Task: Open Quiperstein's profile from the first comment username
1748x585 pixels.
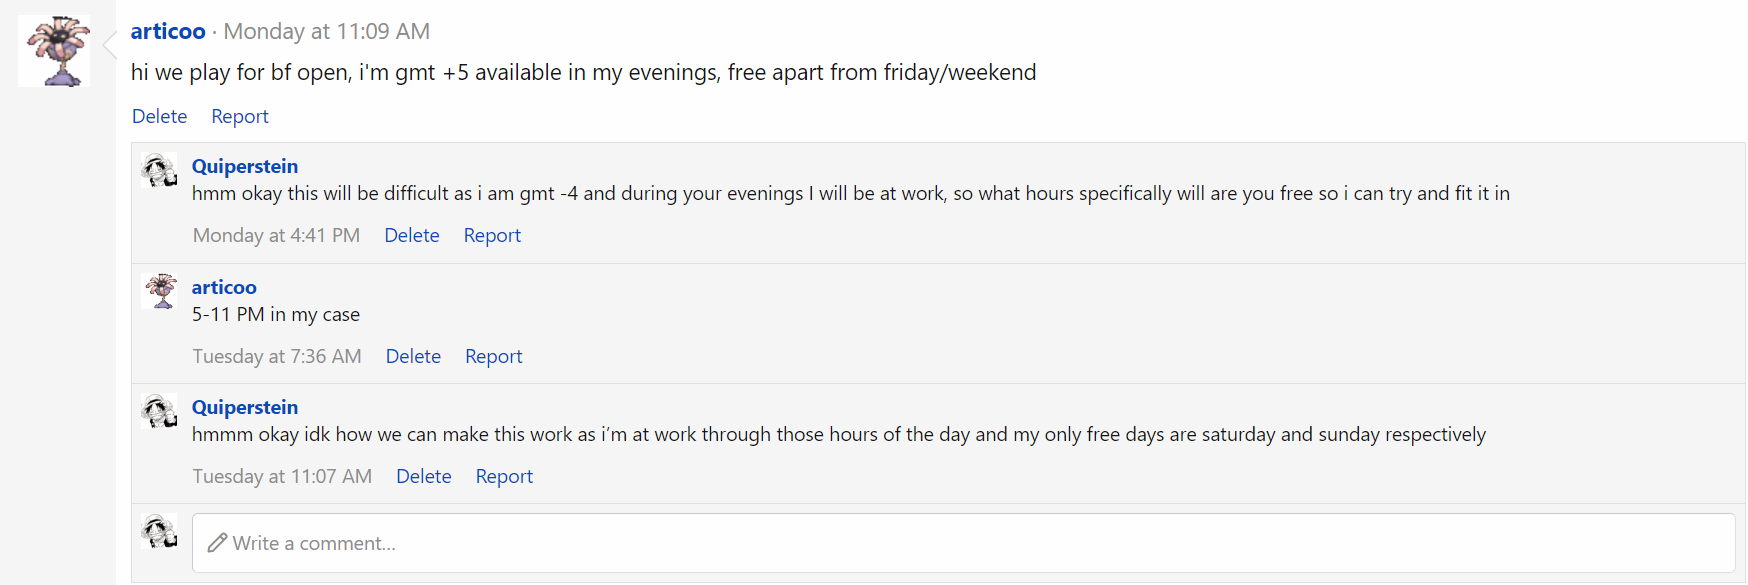Action: point(245,166)
